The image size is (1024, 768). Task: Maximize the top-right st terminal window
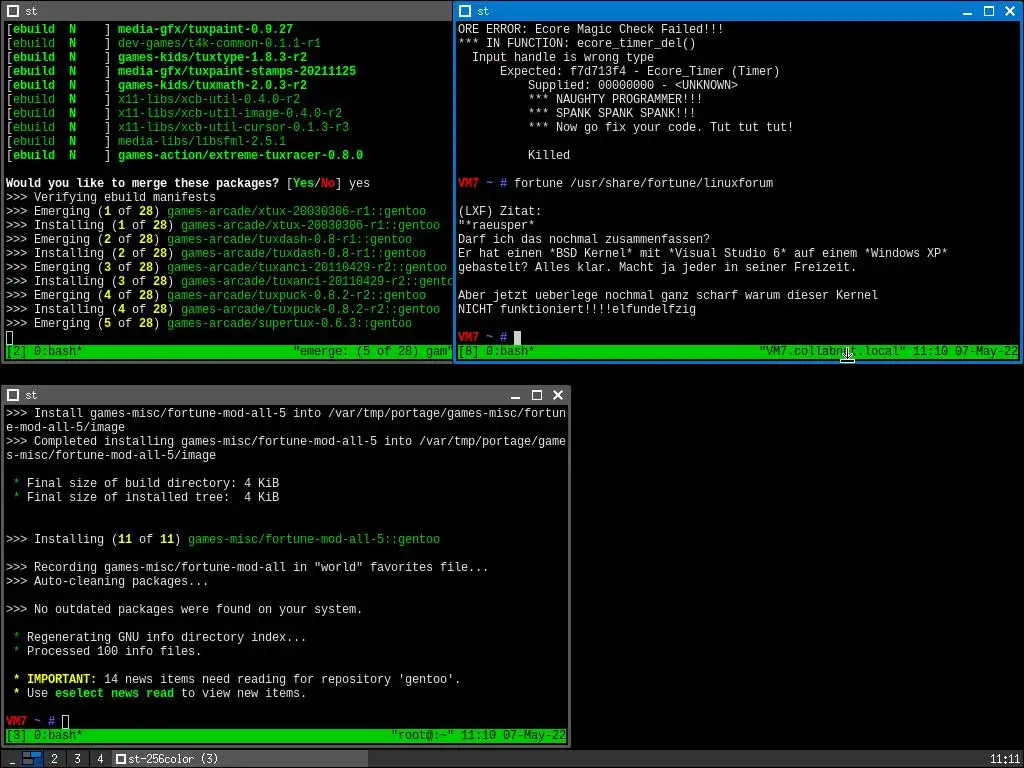[x=989, y=11]
